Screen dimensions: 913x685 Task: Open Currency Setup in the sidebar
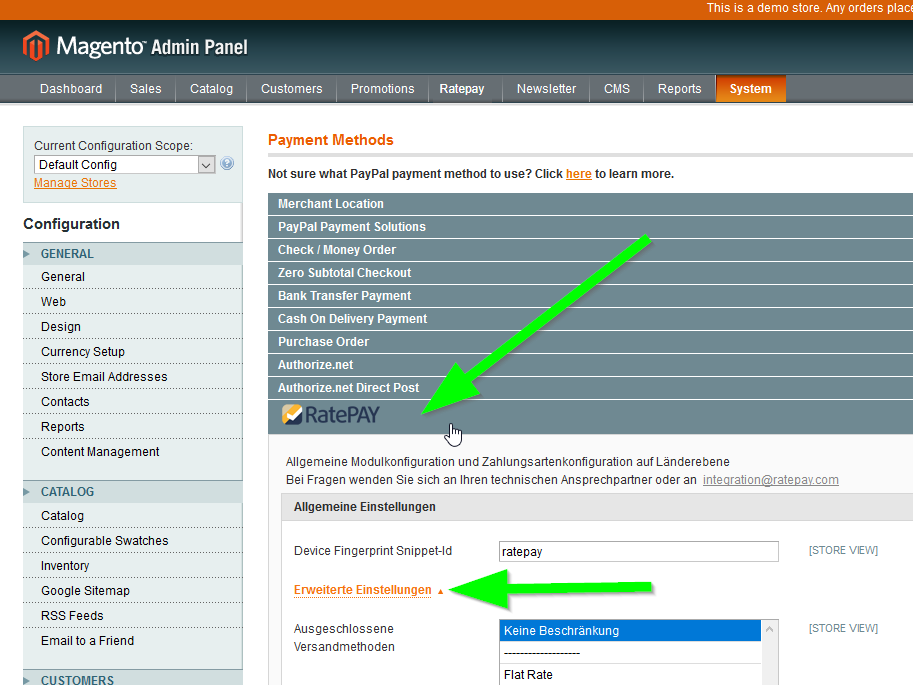point(83,352)
